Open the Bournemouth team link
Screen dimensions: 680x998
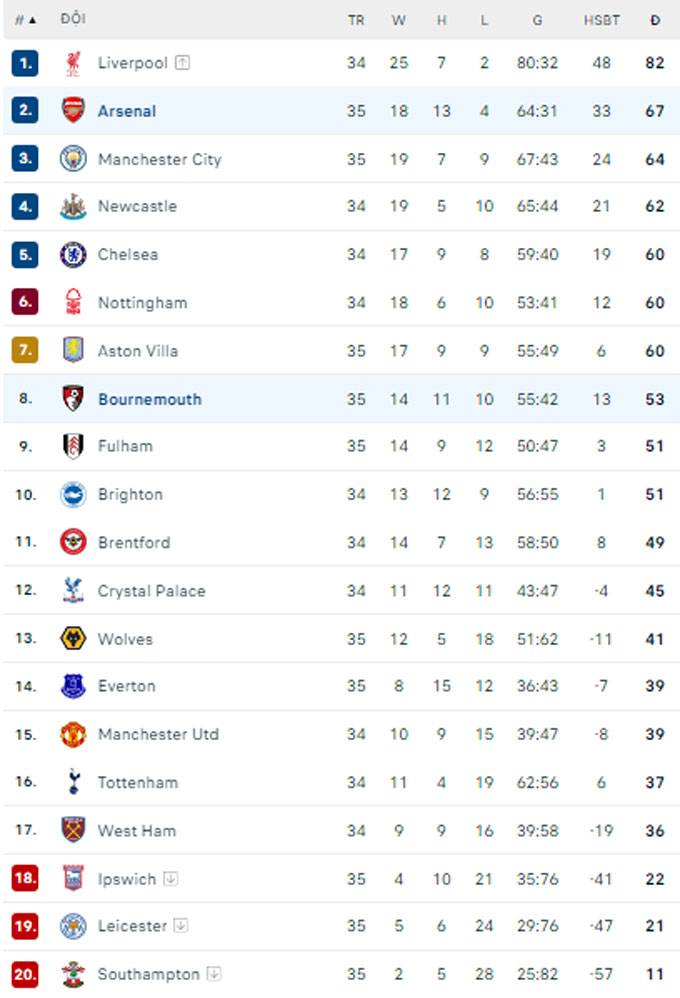coord(150,399)
